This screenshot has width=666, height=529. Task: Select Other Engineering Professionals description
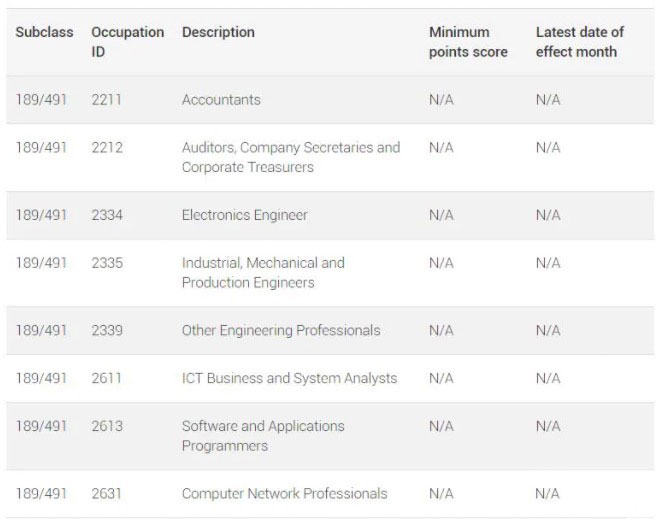(x=281, y=331)
